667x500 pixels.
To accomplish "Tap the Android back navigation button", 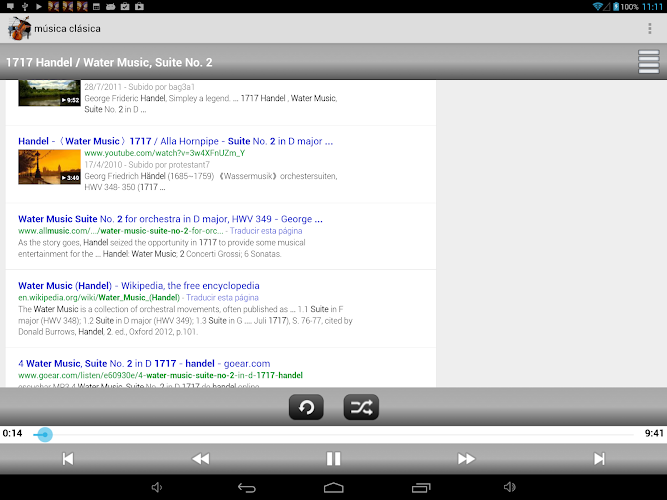I will (x=247, y=488).
